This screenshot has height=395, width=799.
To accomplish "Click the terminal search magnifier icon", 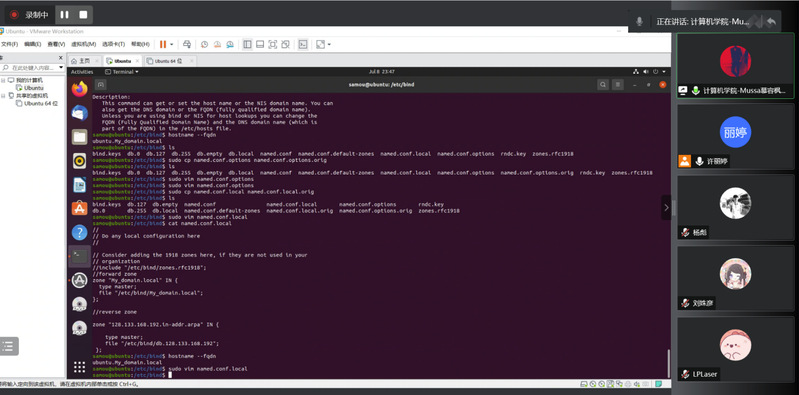I will pyautogui.click(x=603, y=85).
